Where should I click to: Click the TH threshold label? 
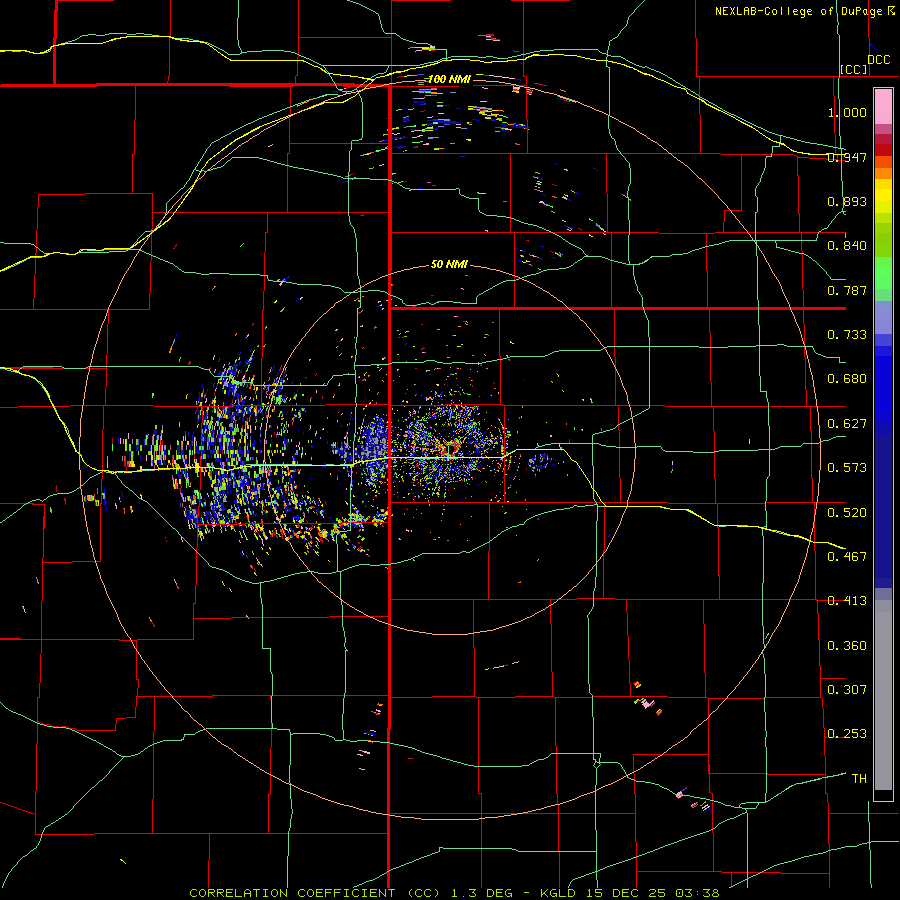tap(859, 779)
